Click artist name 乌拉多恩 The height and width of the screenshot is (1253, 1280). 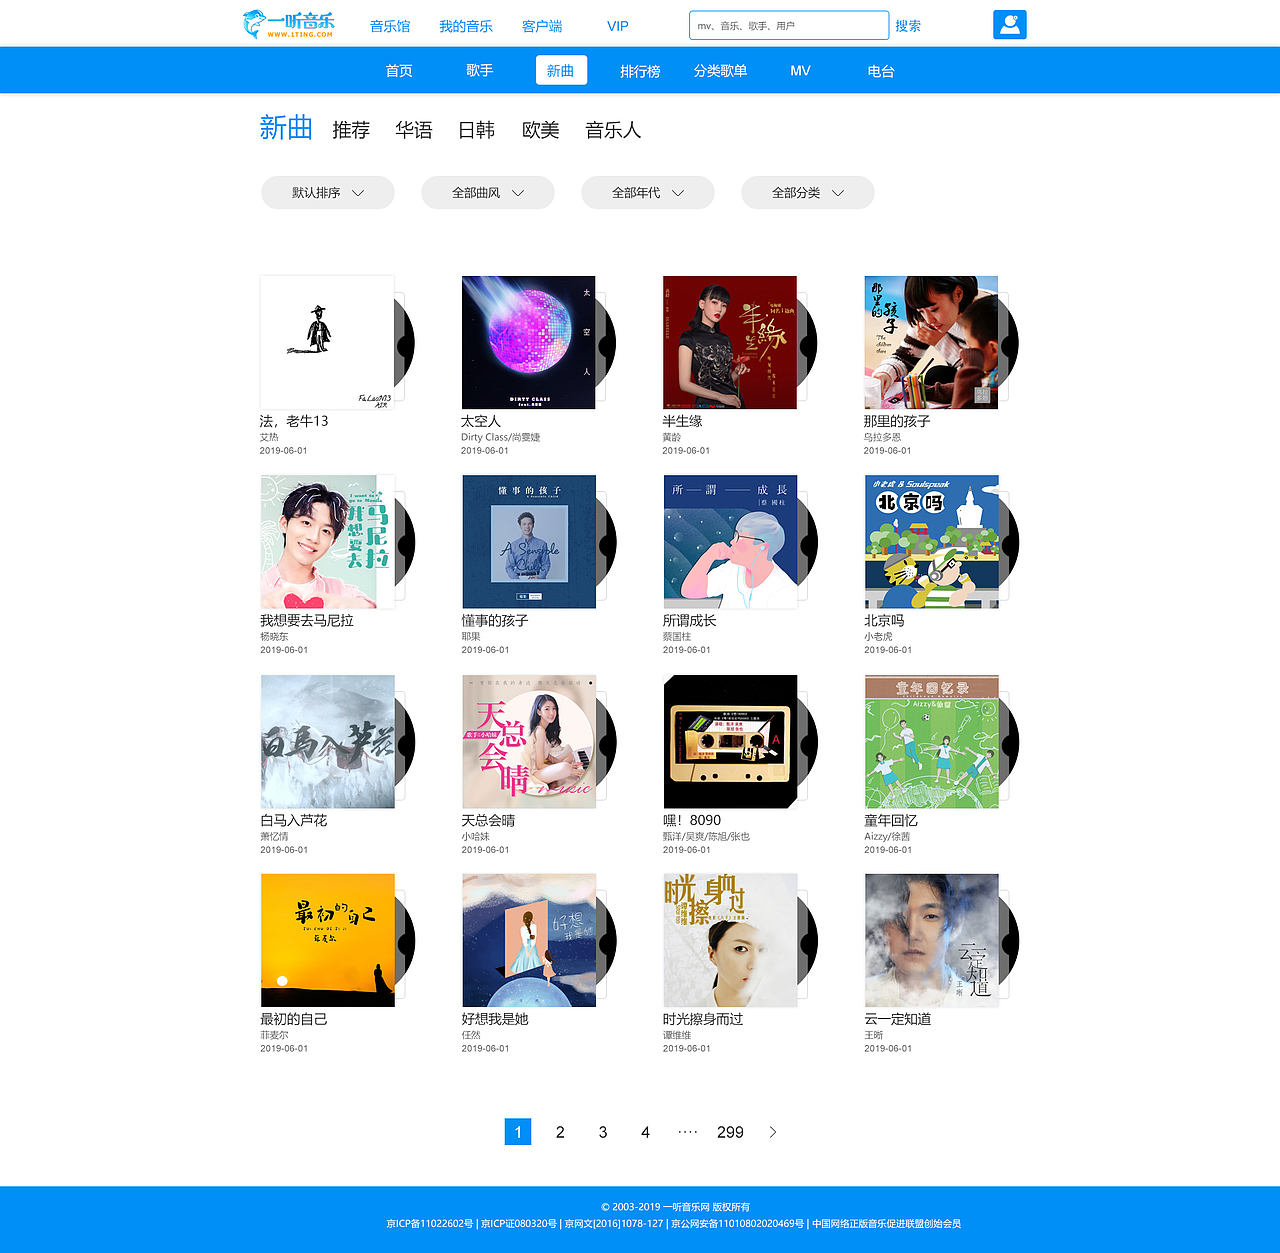882,437
